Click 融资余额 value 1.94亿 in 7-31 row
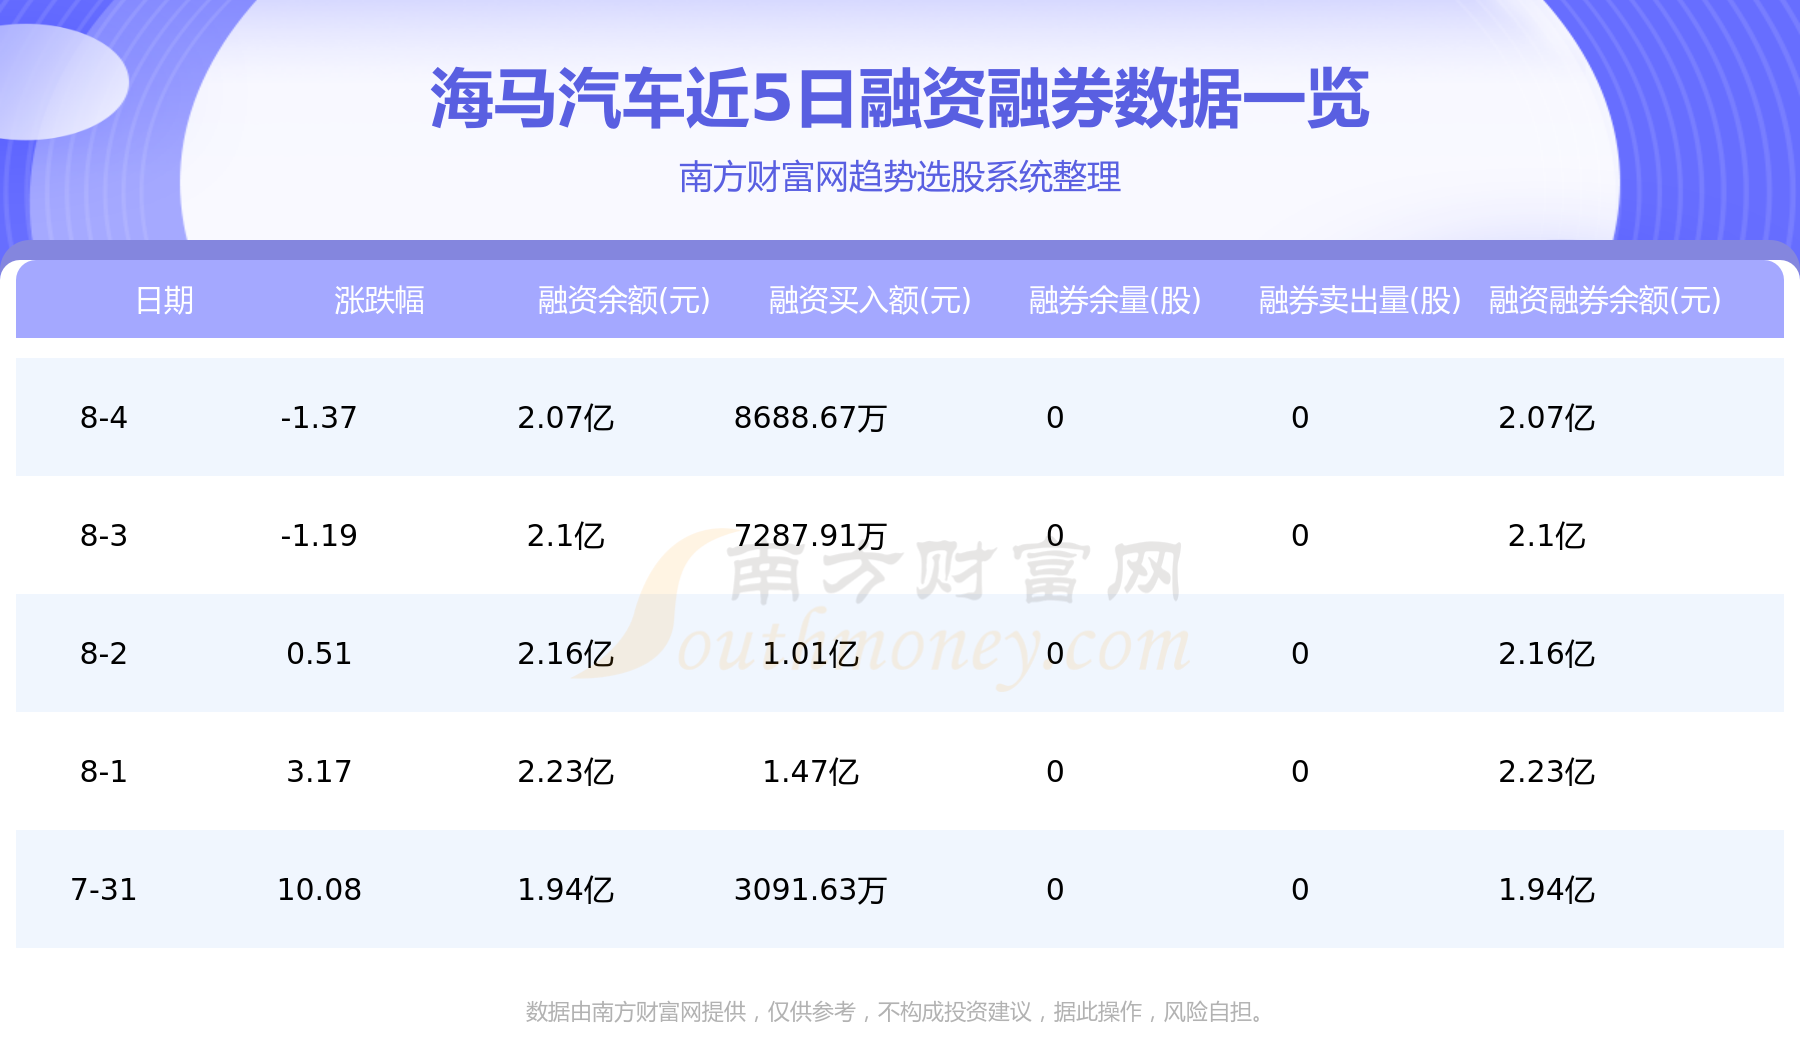1800x1055 pixels. click(565, 889)
